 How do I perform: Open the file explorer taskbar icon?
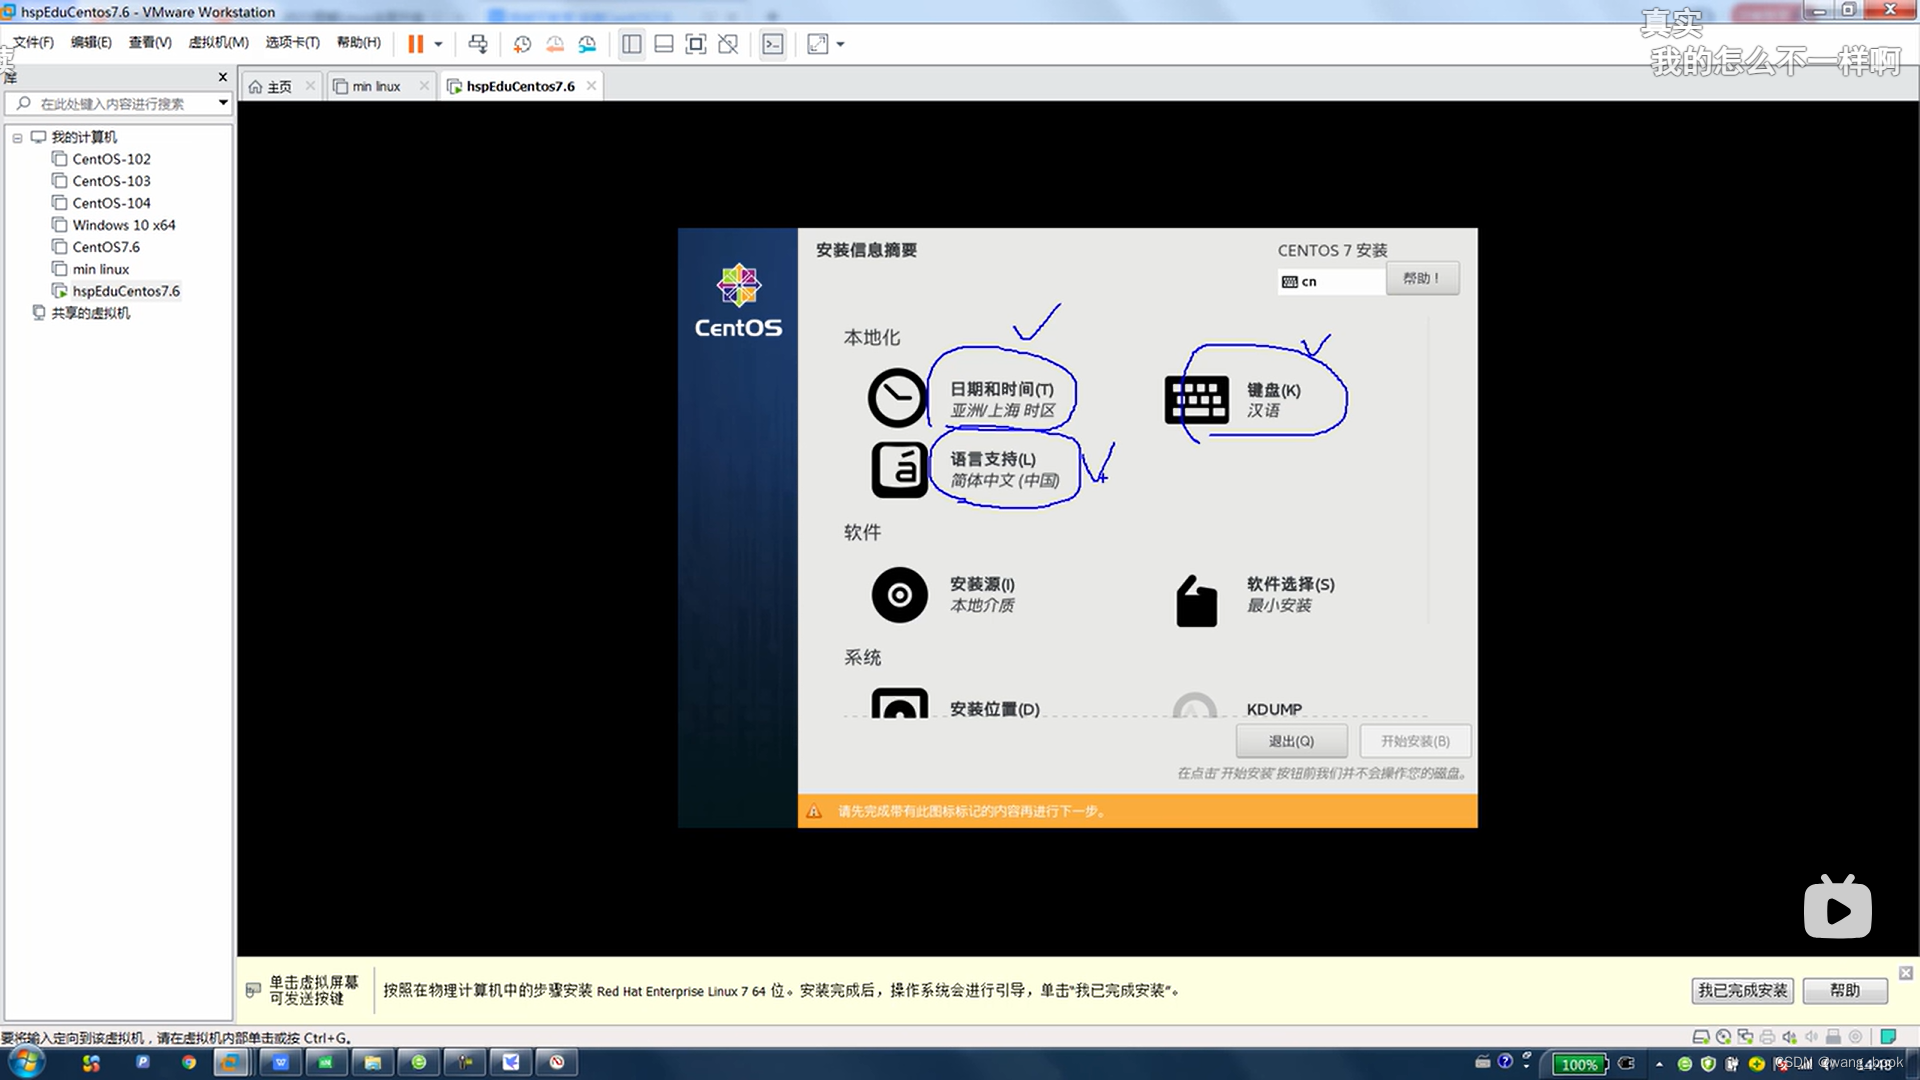point(372,1062)
